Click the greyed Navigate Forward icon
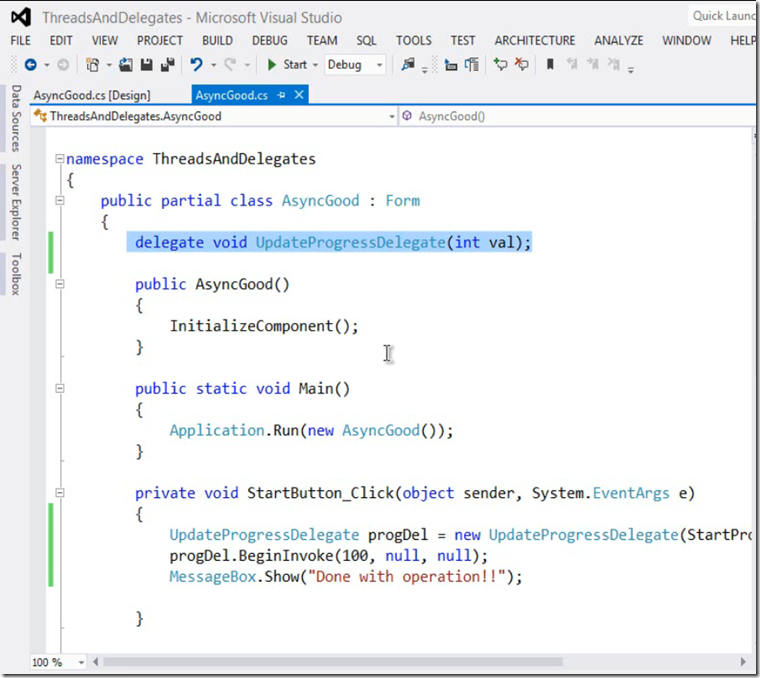This screenshot has width=760, height=678. 63,64
